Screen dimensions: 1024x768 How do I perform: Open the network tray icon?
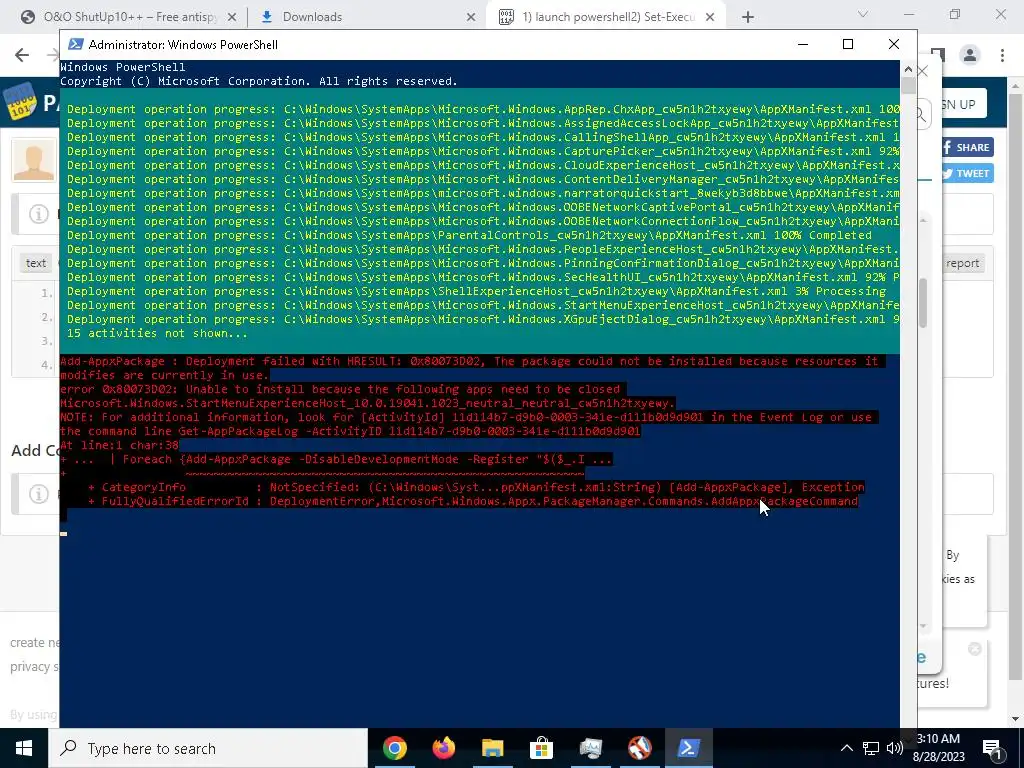871,748
